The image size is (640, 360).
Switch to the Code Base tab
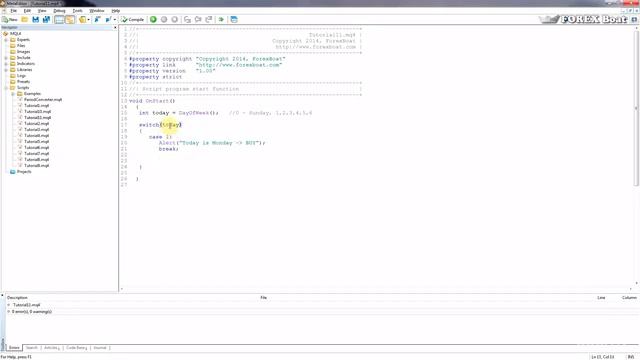[76, 348]
